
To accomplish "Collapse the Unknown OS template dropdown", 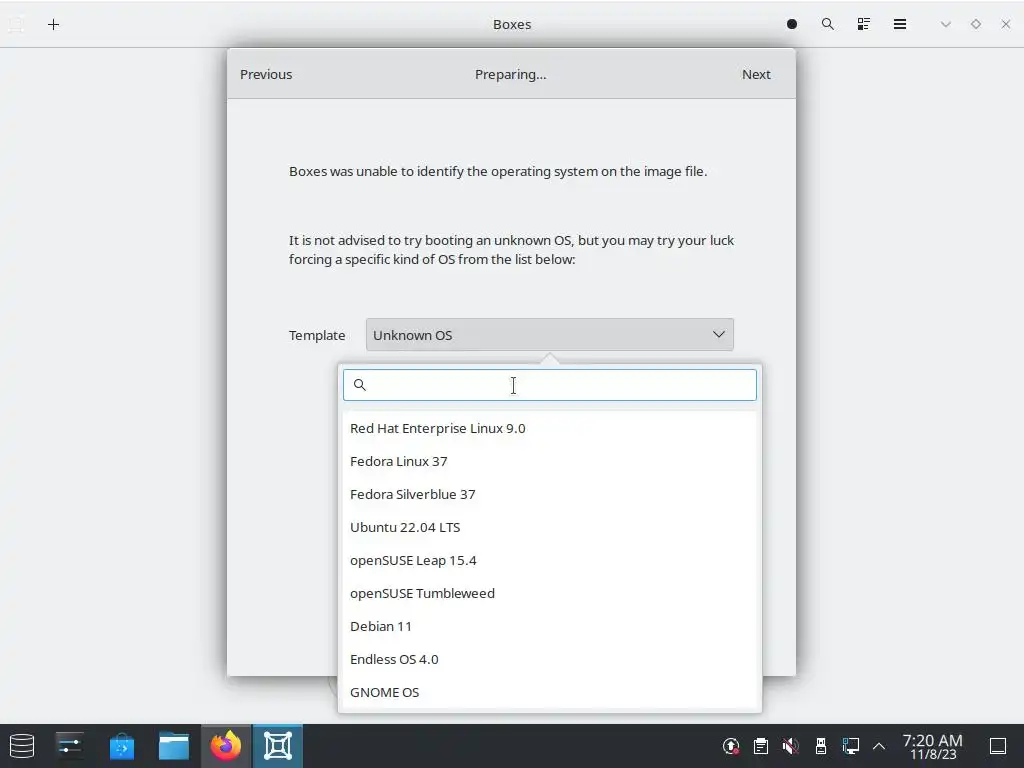I will pyautogui.click(x=549, y=334).
